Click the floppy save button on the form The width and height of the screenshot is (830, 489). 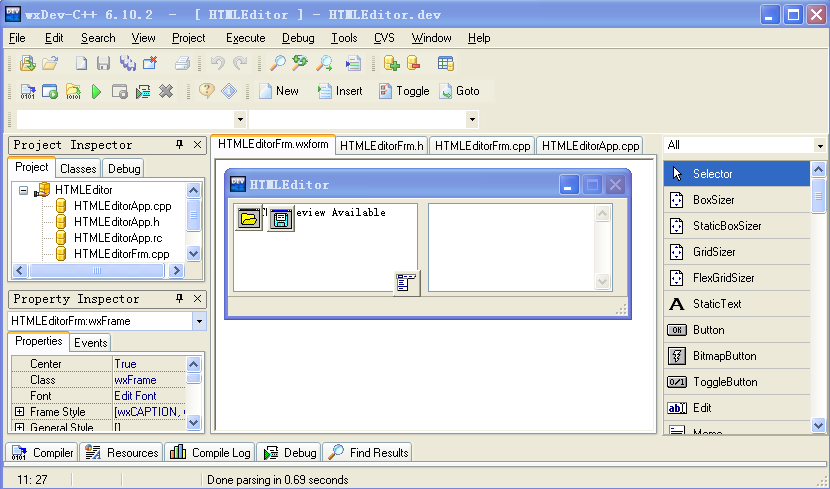point(281,219)
